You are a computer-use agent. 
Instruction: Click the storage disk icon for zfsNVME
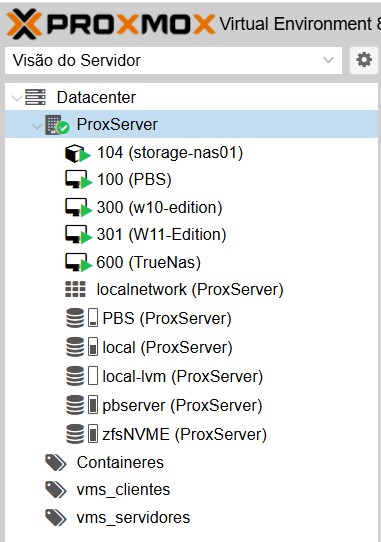pos(75,434)
